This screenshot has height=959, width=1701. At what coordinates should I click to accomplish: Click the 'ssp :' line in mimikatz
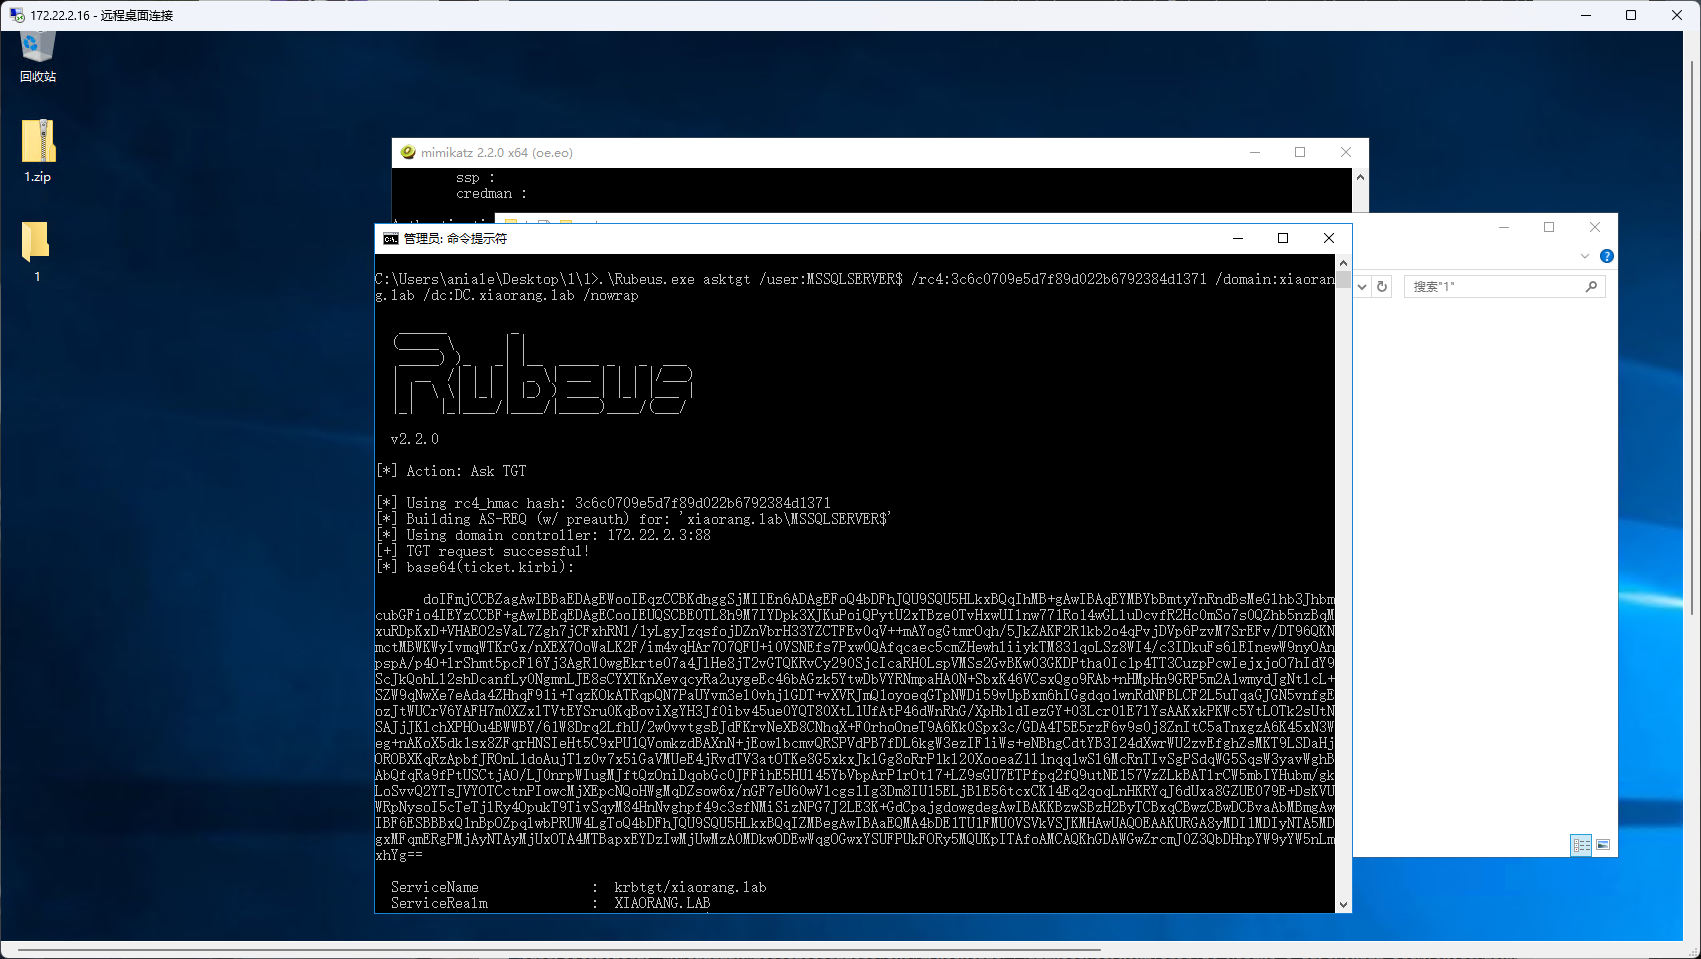coord(475,178)
